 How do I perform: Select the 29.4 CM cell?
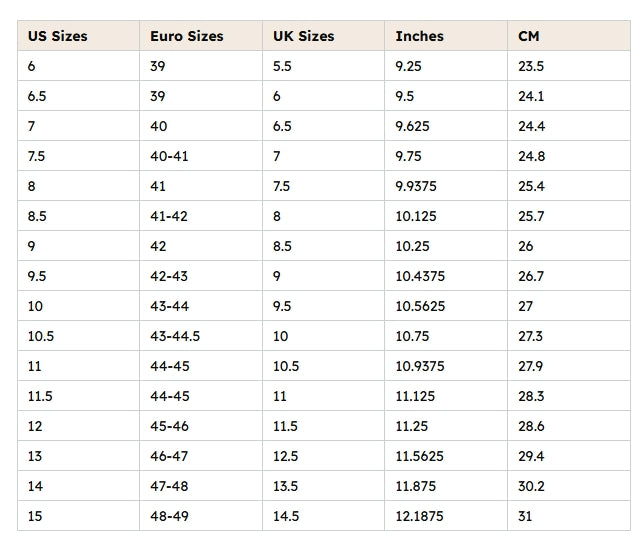pos(569,456)
